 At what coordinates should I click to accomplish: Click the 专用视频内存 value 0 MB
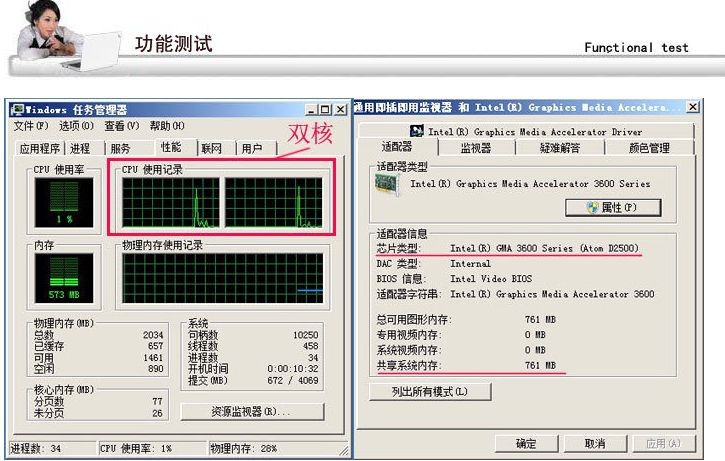535,335
